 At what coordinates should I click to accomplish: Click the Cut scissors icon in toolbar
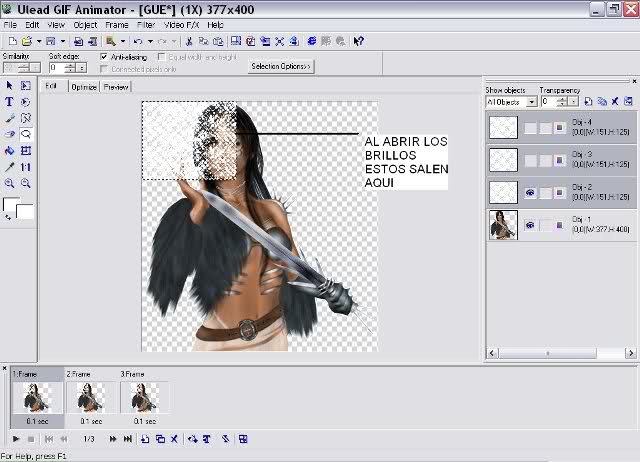point(189,41)
